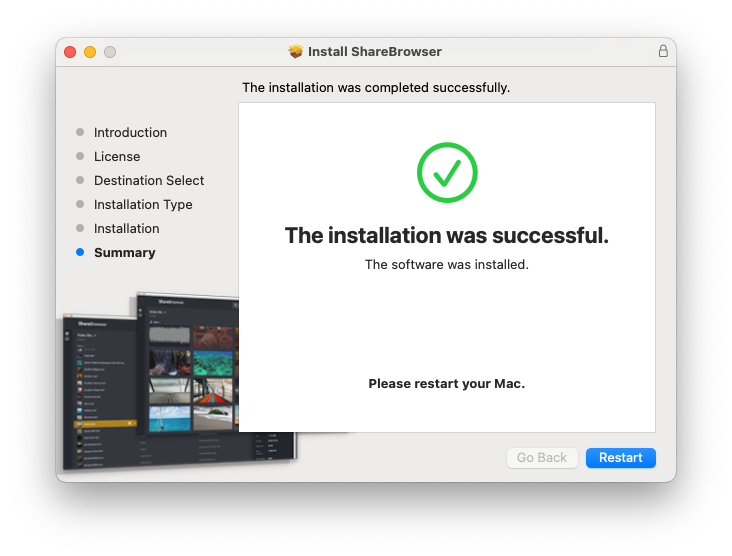Screen dimensions: 732x556
Task: Click the disabled Go Back button
Action: (542, 457)
